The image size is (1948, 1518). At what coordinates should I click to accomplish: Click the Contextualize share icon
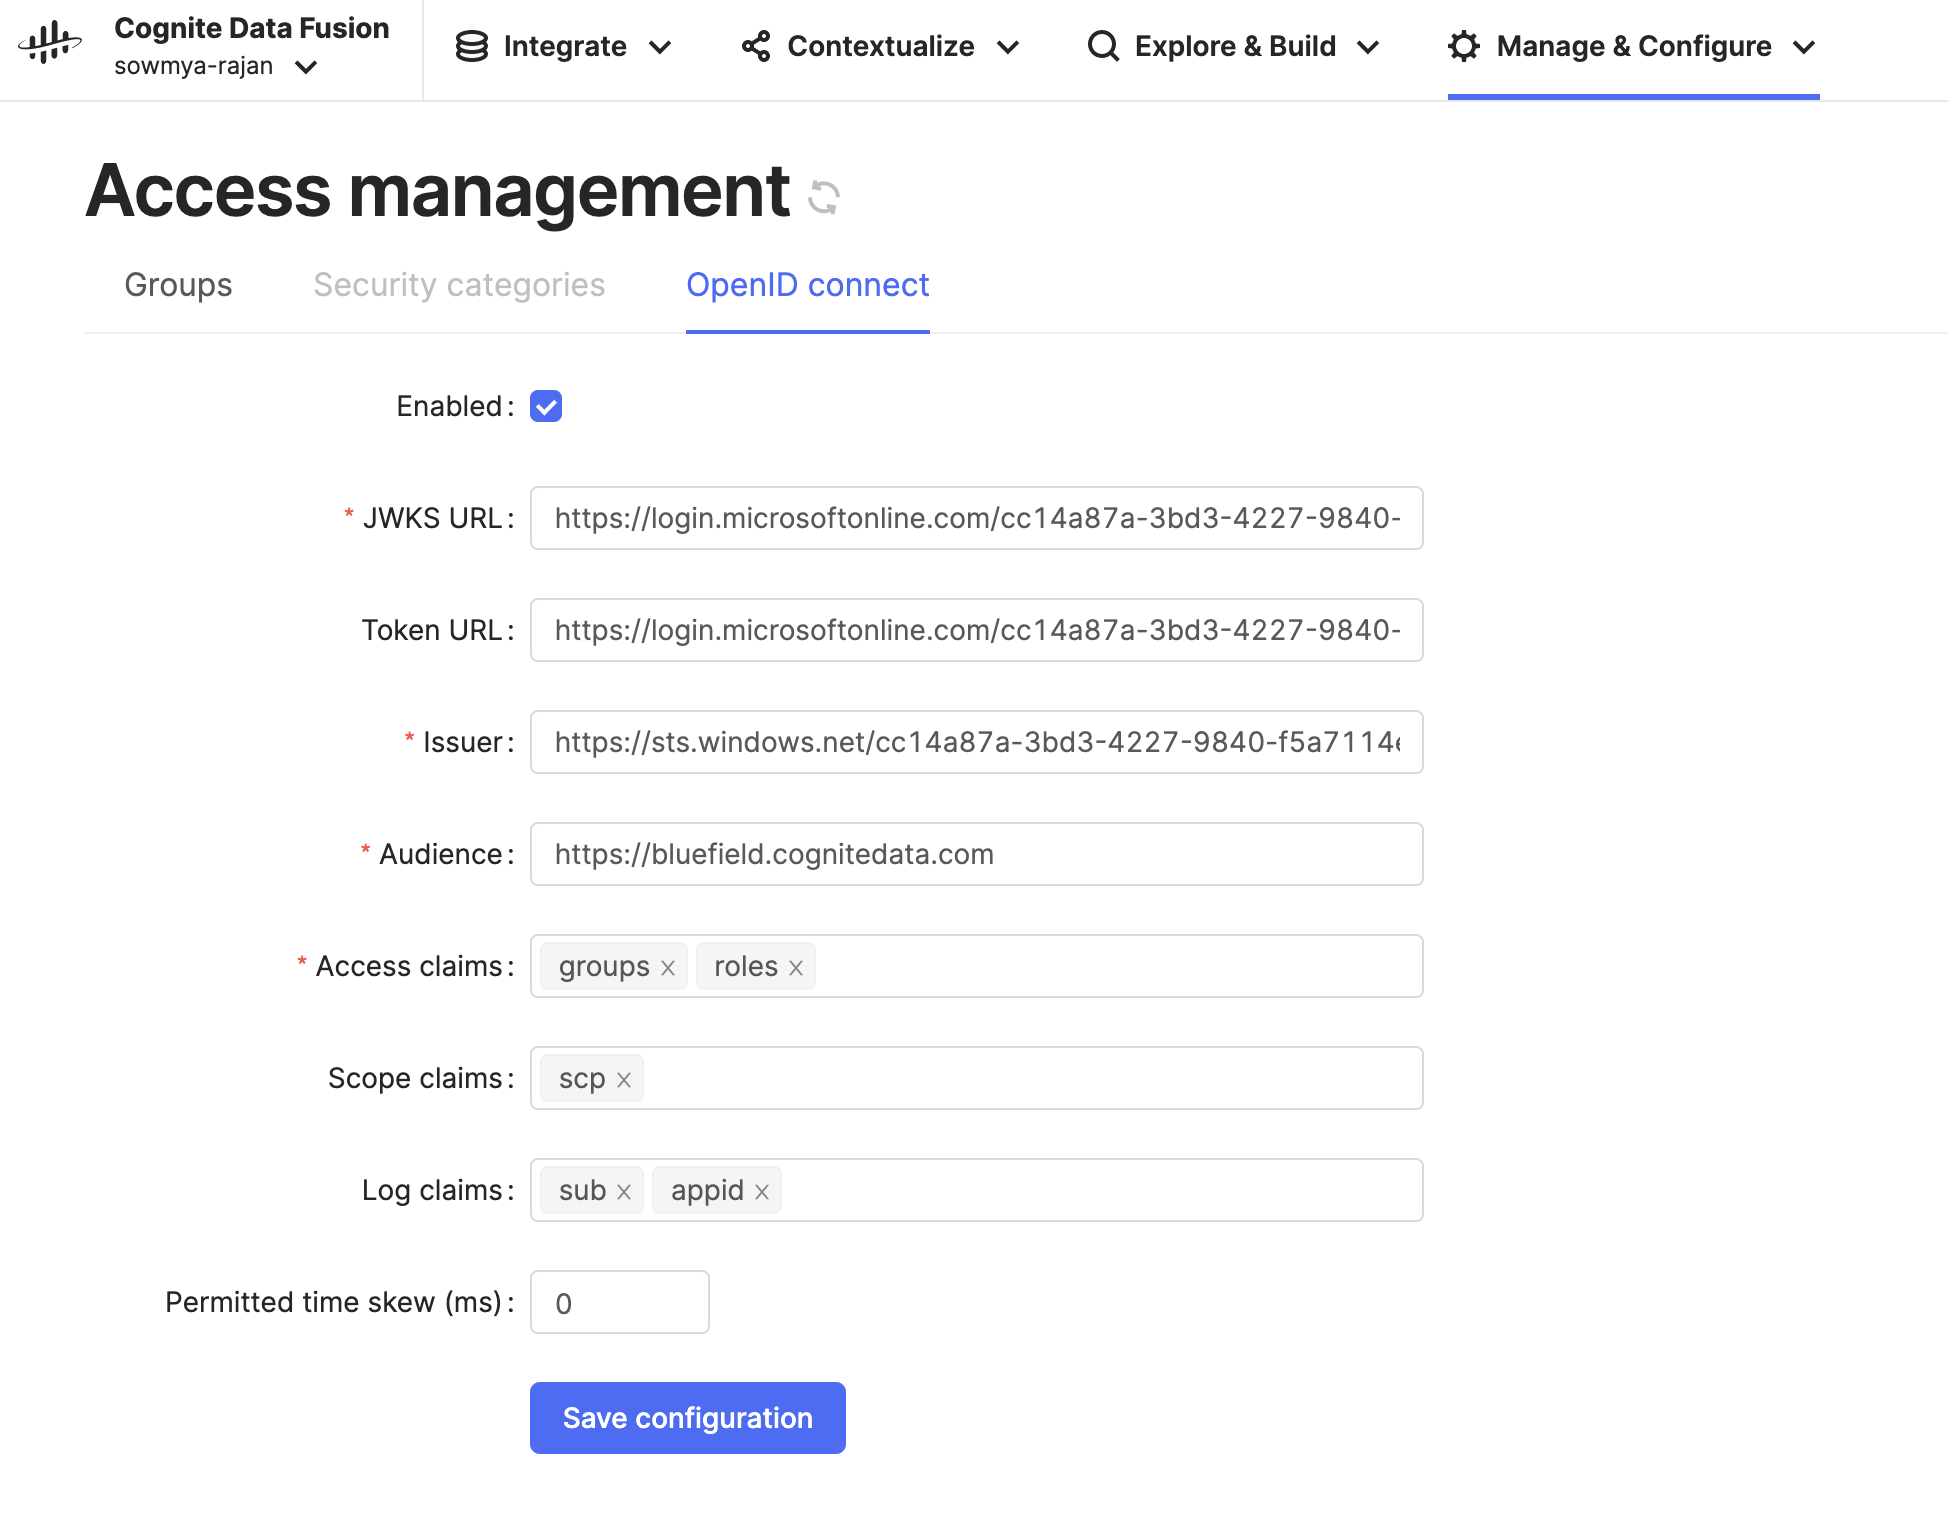(756, 46)
